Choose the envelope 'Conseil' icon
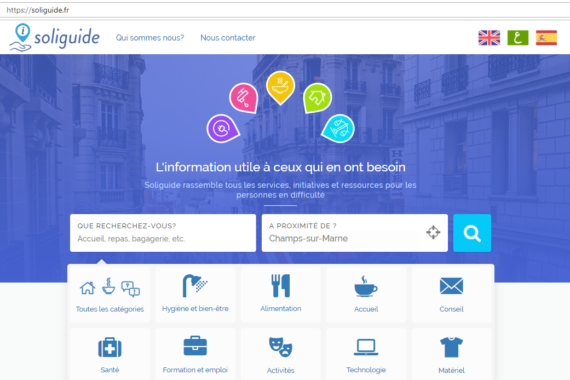This screenshot has height=380, width=570. pos(451,286)
